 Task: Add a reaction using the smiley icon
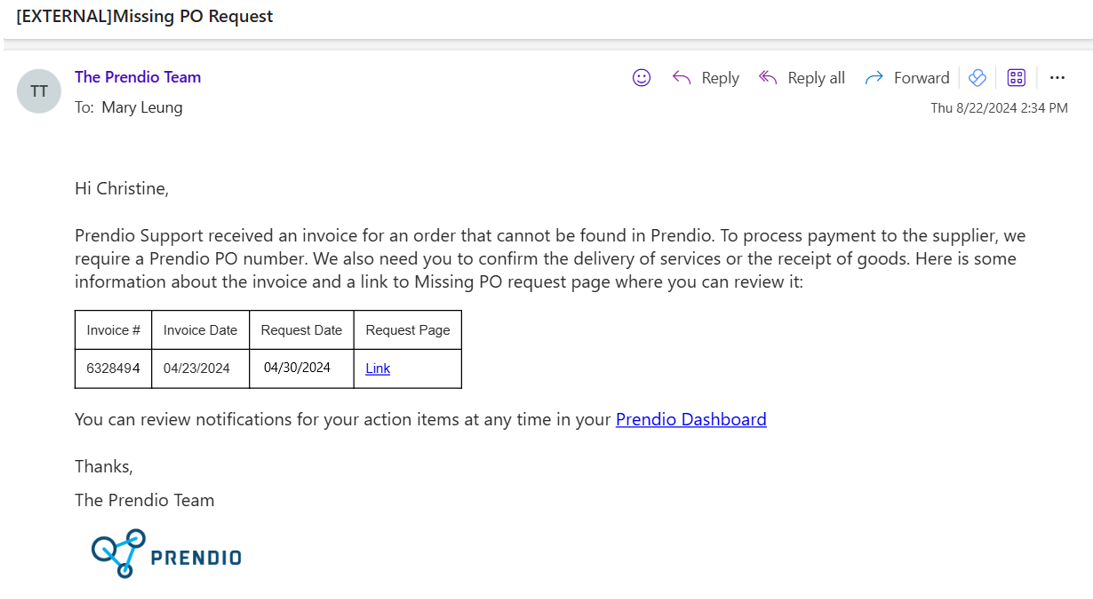641,77
